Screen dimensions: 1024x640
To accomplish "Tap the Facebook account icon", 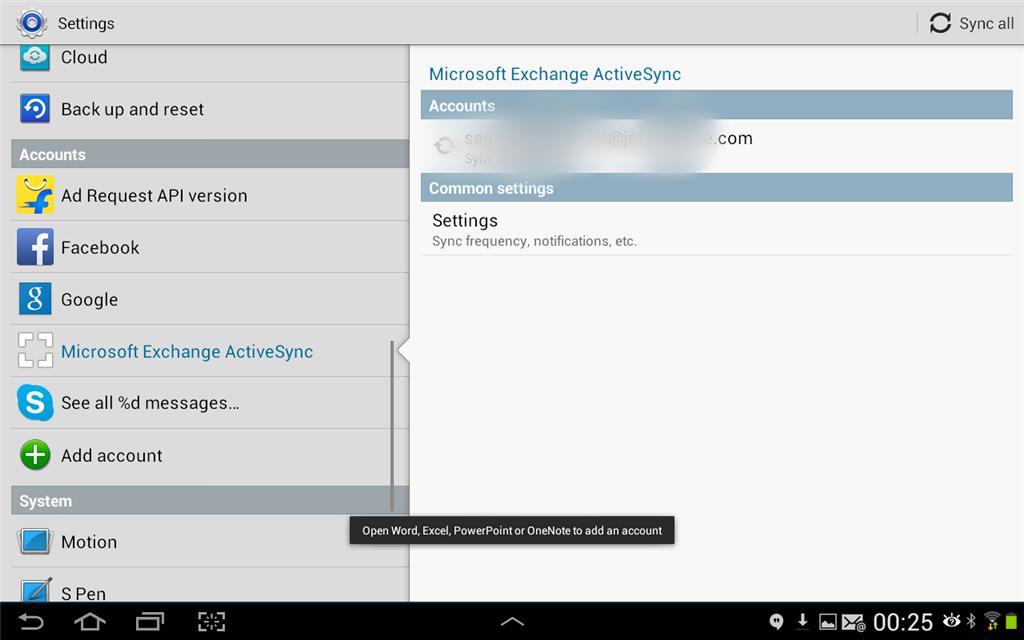I will [x=35, y=247].
